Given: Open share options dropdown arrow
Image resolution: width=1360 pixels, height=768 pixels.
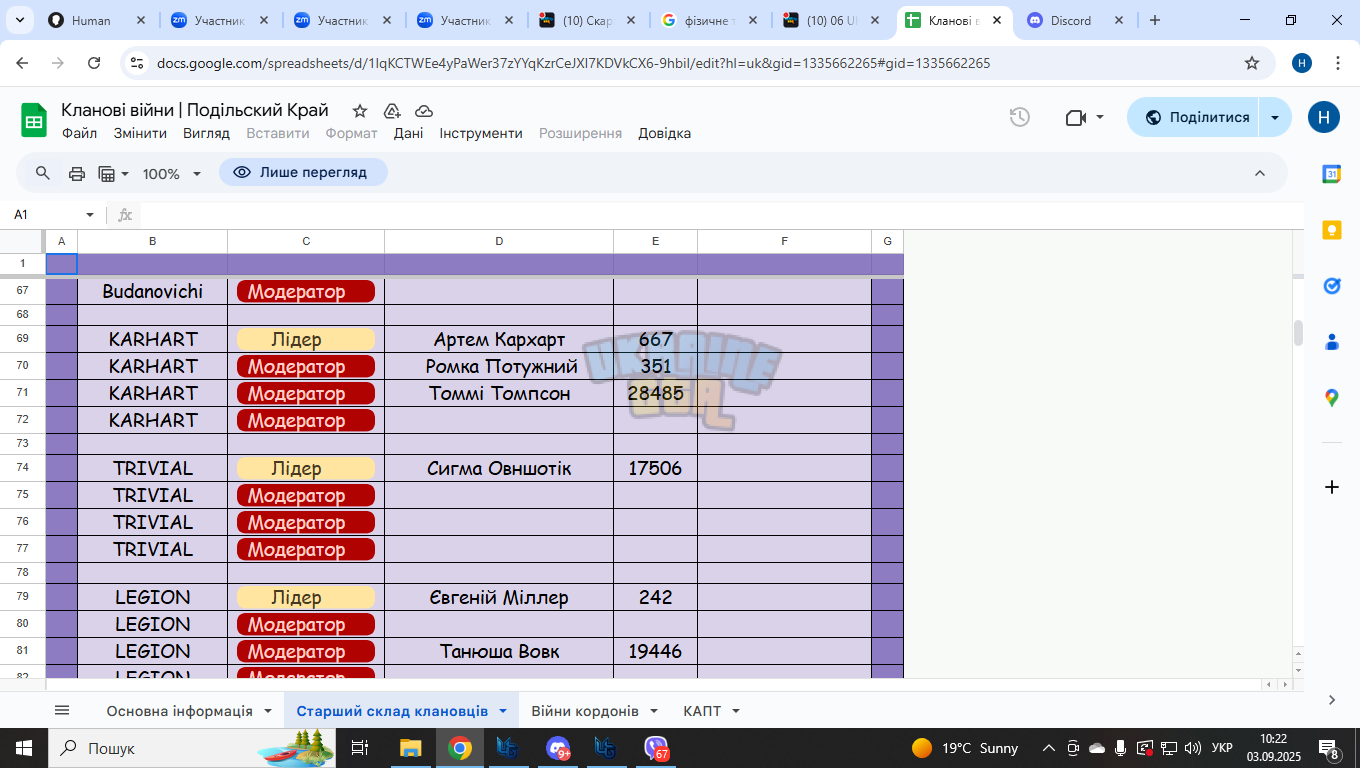Looking at the screenshot, I should point(1275,117).
